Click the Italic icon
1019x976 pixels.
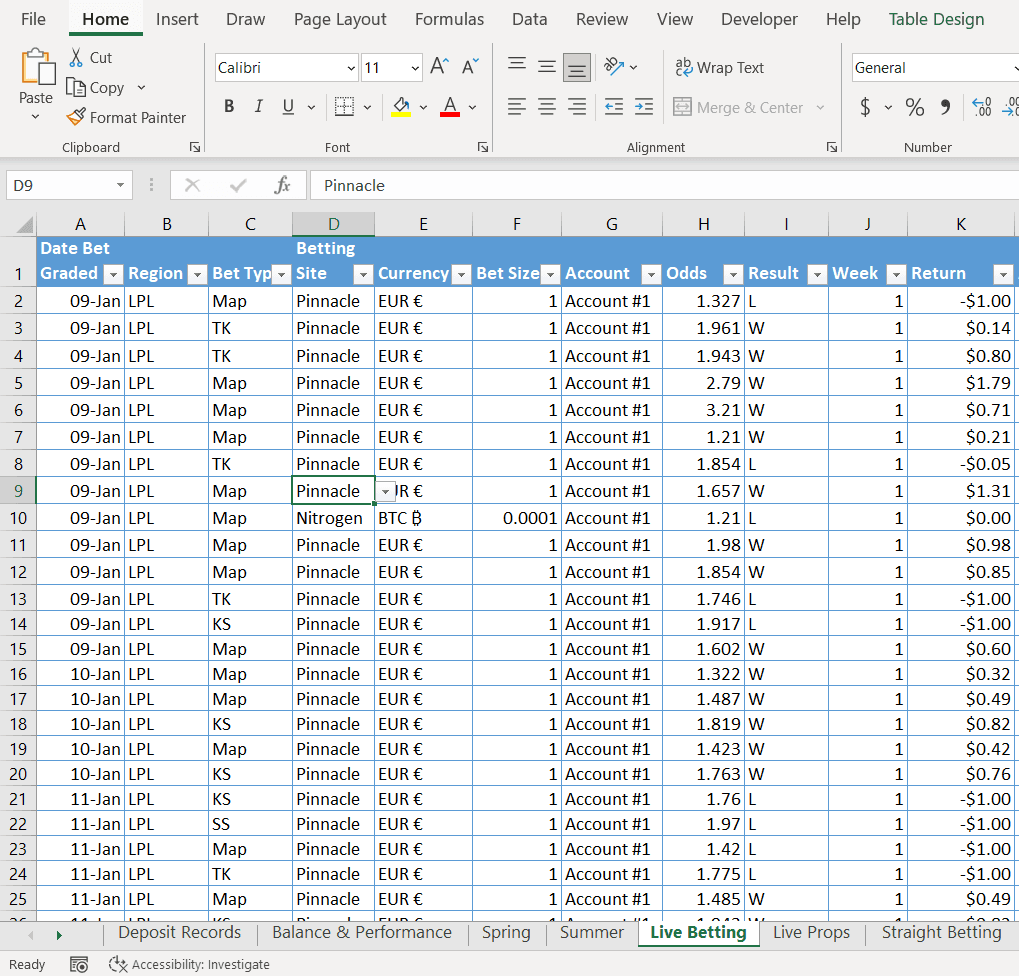(x=258, y=106)
